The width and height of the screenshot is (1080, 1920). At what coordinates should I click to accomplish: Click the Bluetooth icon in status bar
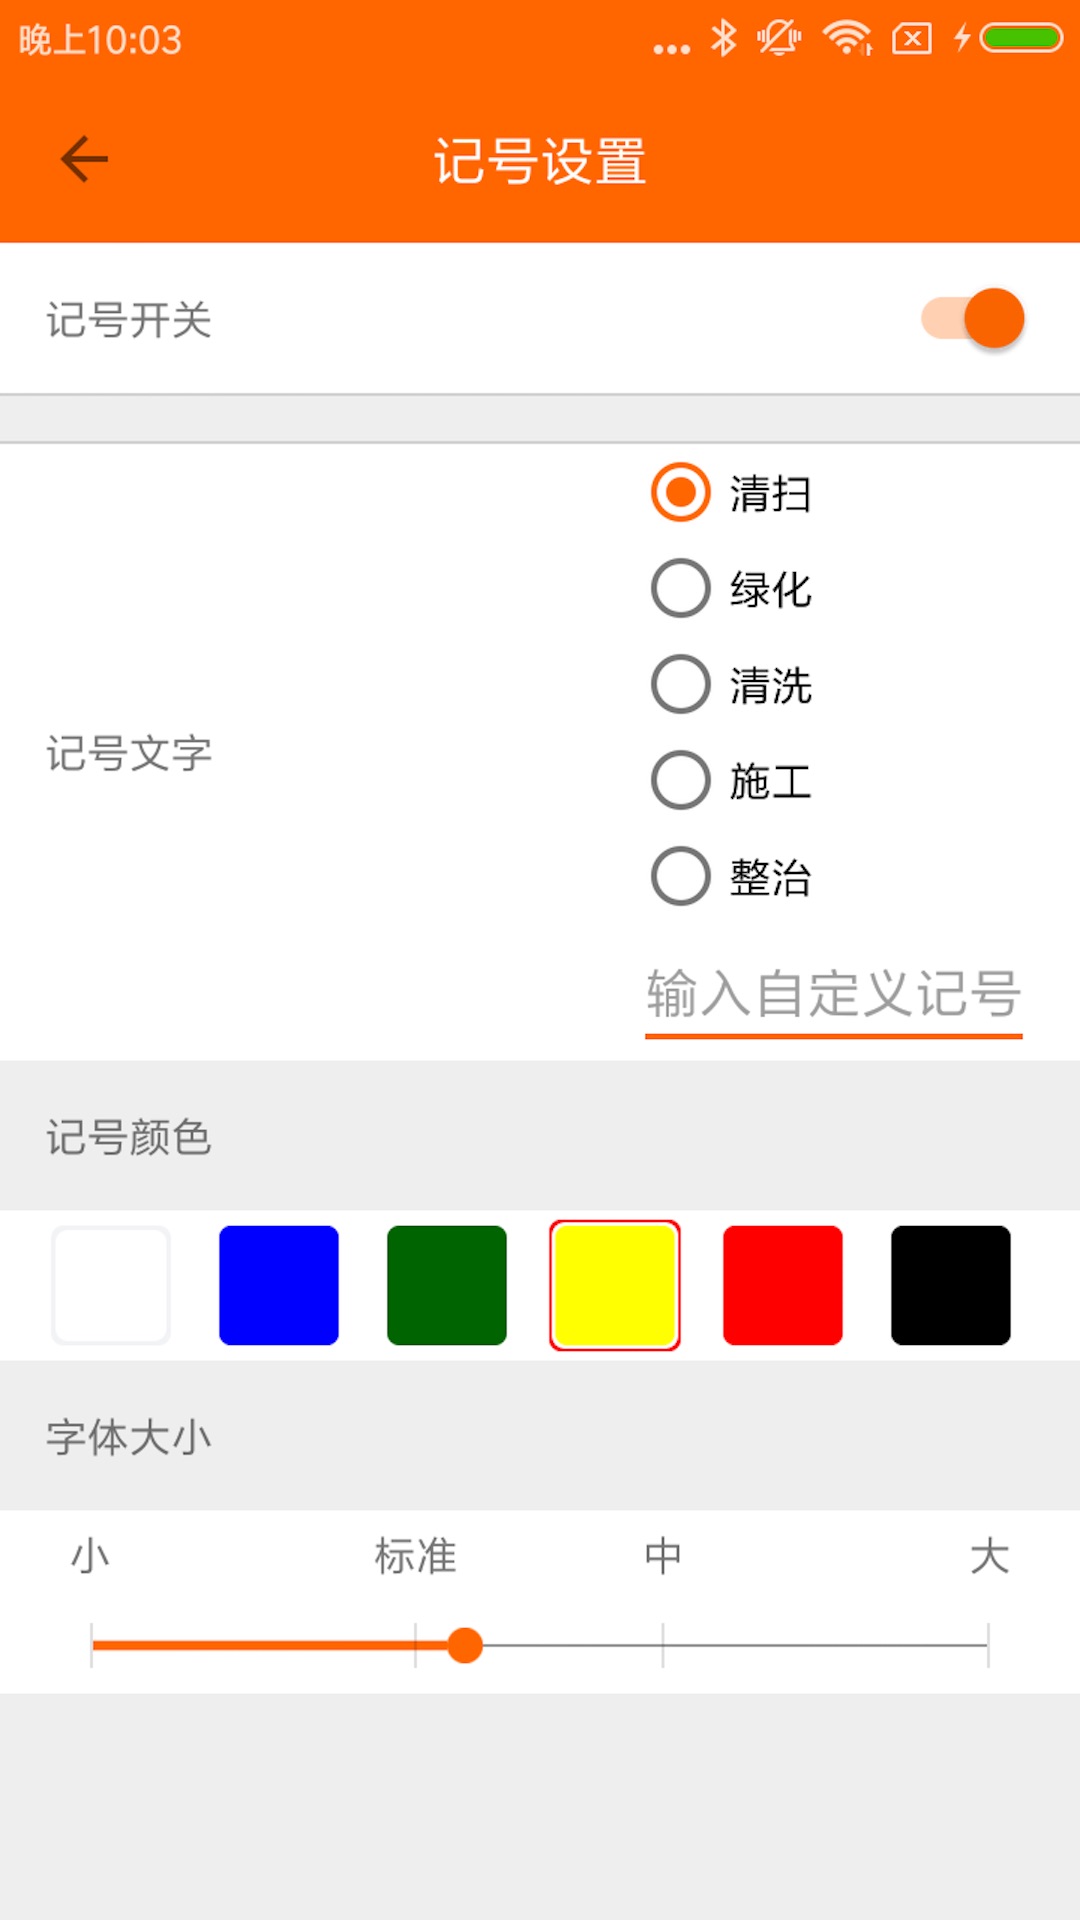(723, 38)
